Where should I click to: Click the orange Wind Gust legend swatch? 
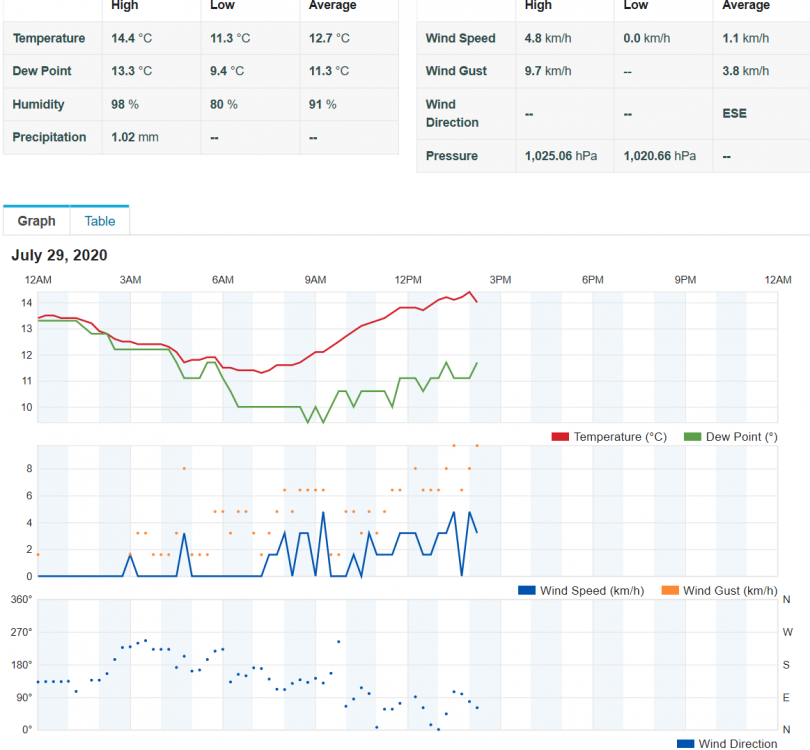[x=670, y=591]
